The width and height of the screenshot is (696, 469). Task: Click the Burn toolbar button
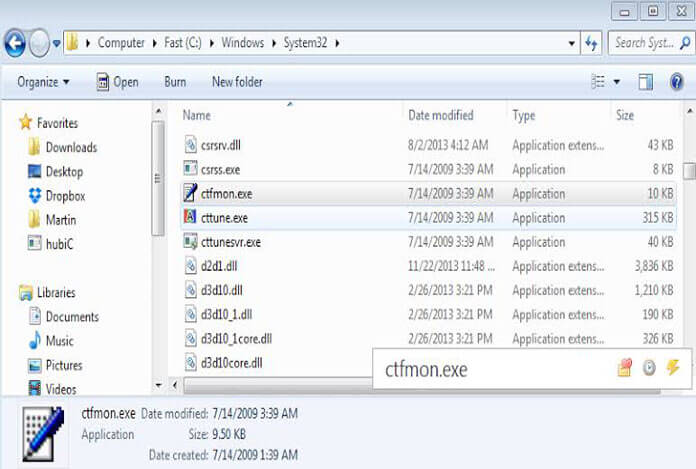point(175,82)
